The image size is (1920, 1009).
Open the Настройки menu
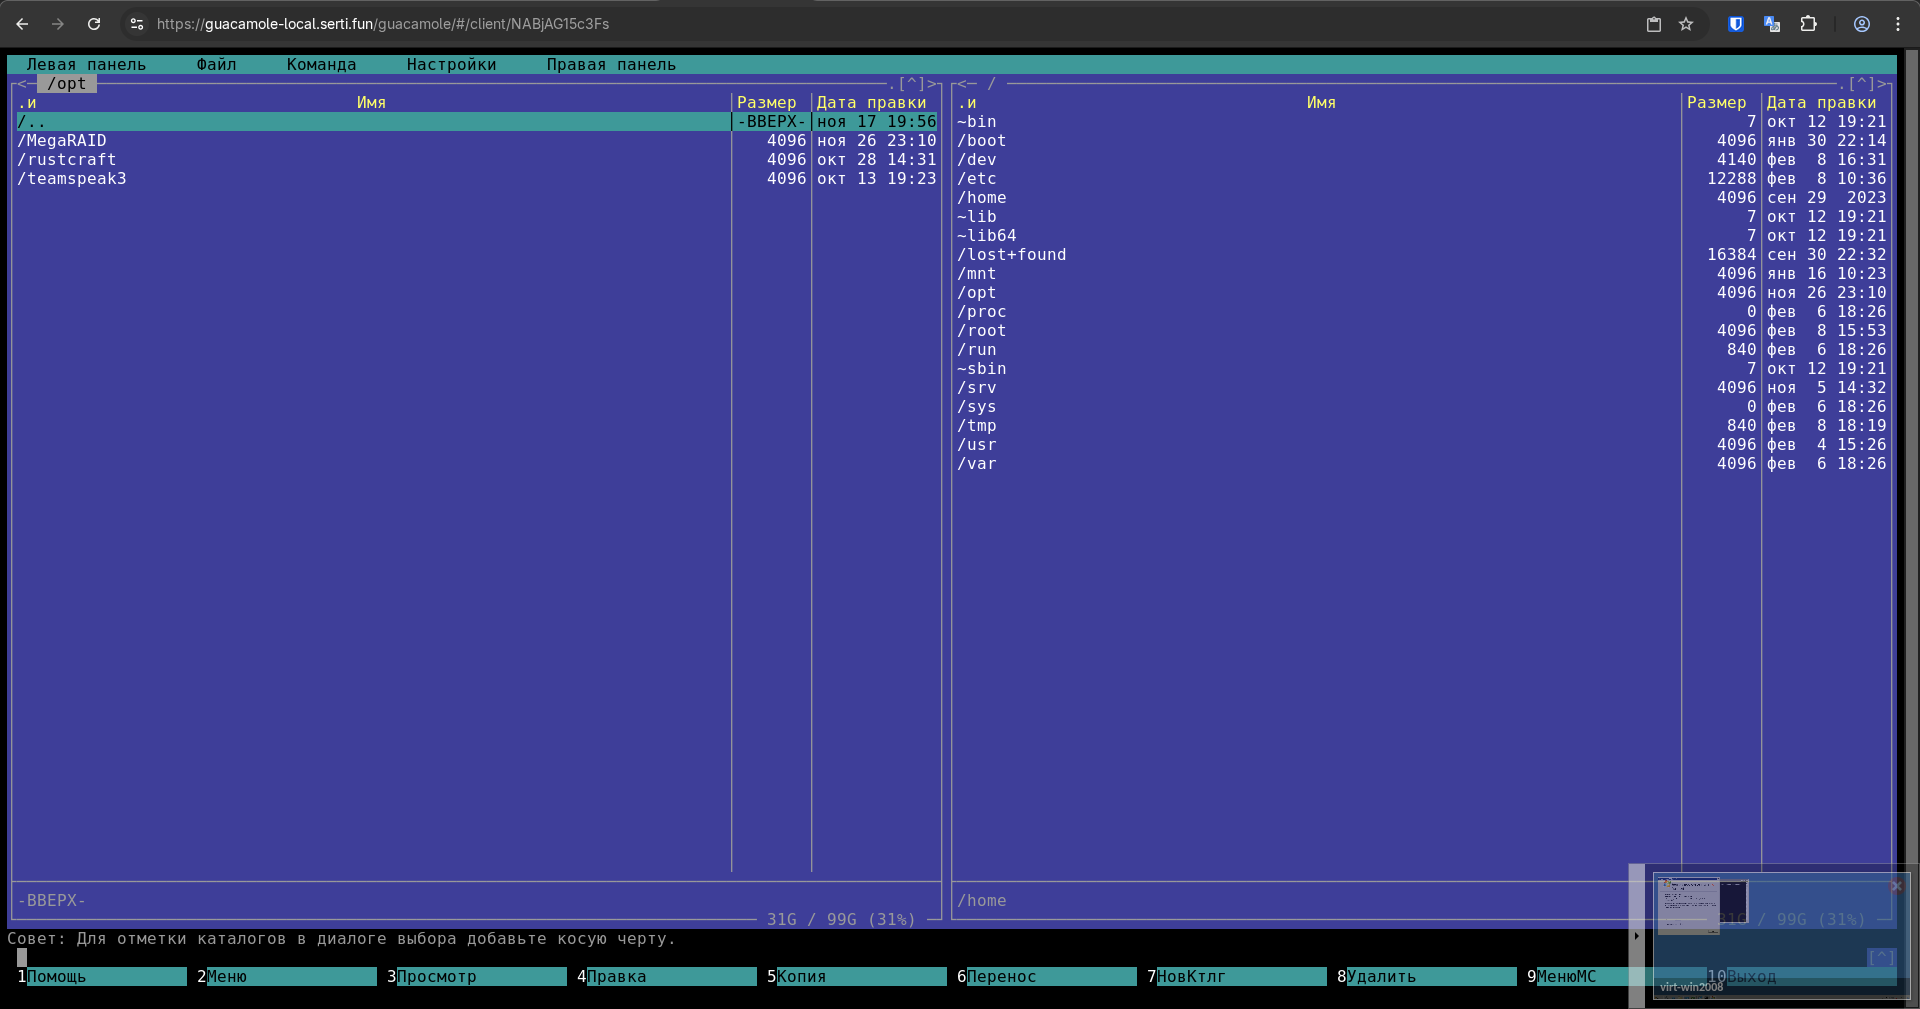tap(451, 65)
